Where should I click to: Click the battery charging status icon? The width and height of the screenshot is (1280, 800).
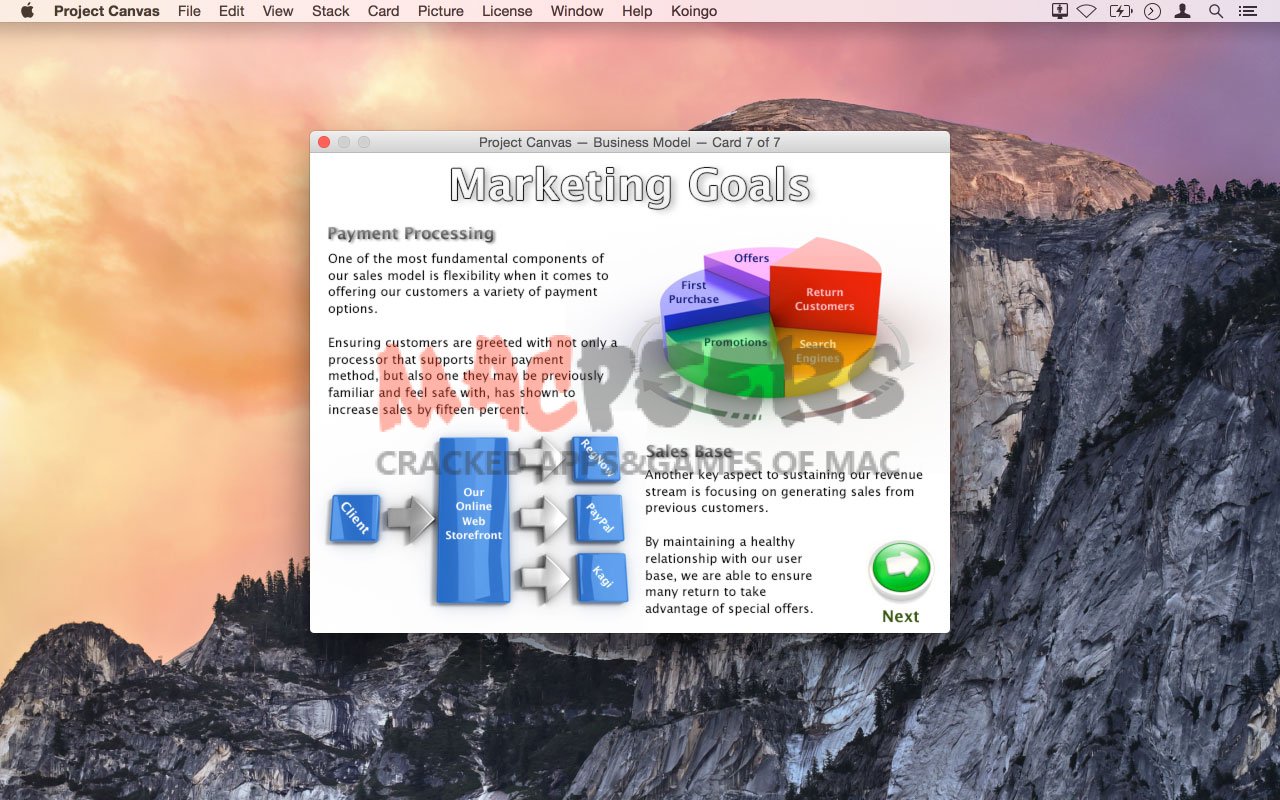(1120, 11)
